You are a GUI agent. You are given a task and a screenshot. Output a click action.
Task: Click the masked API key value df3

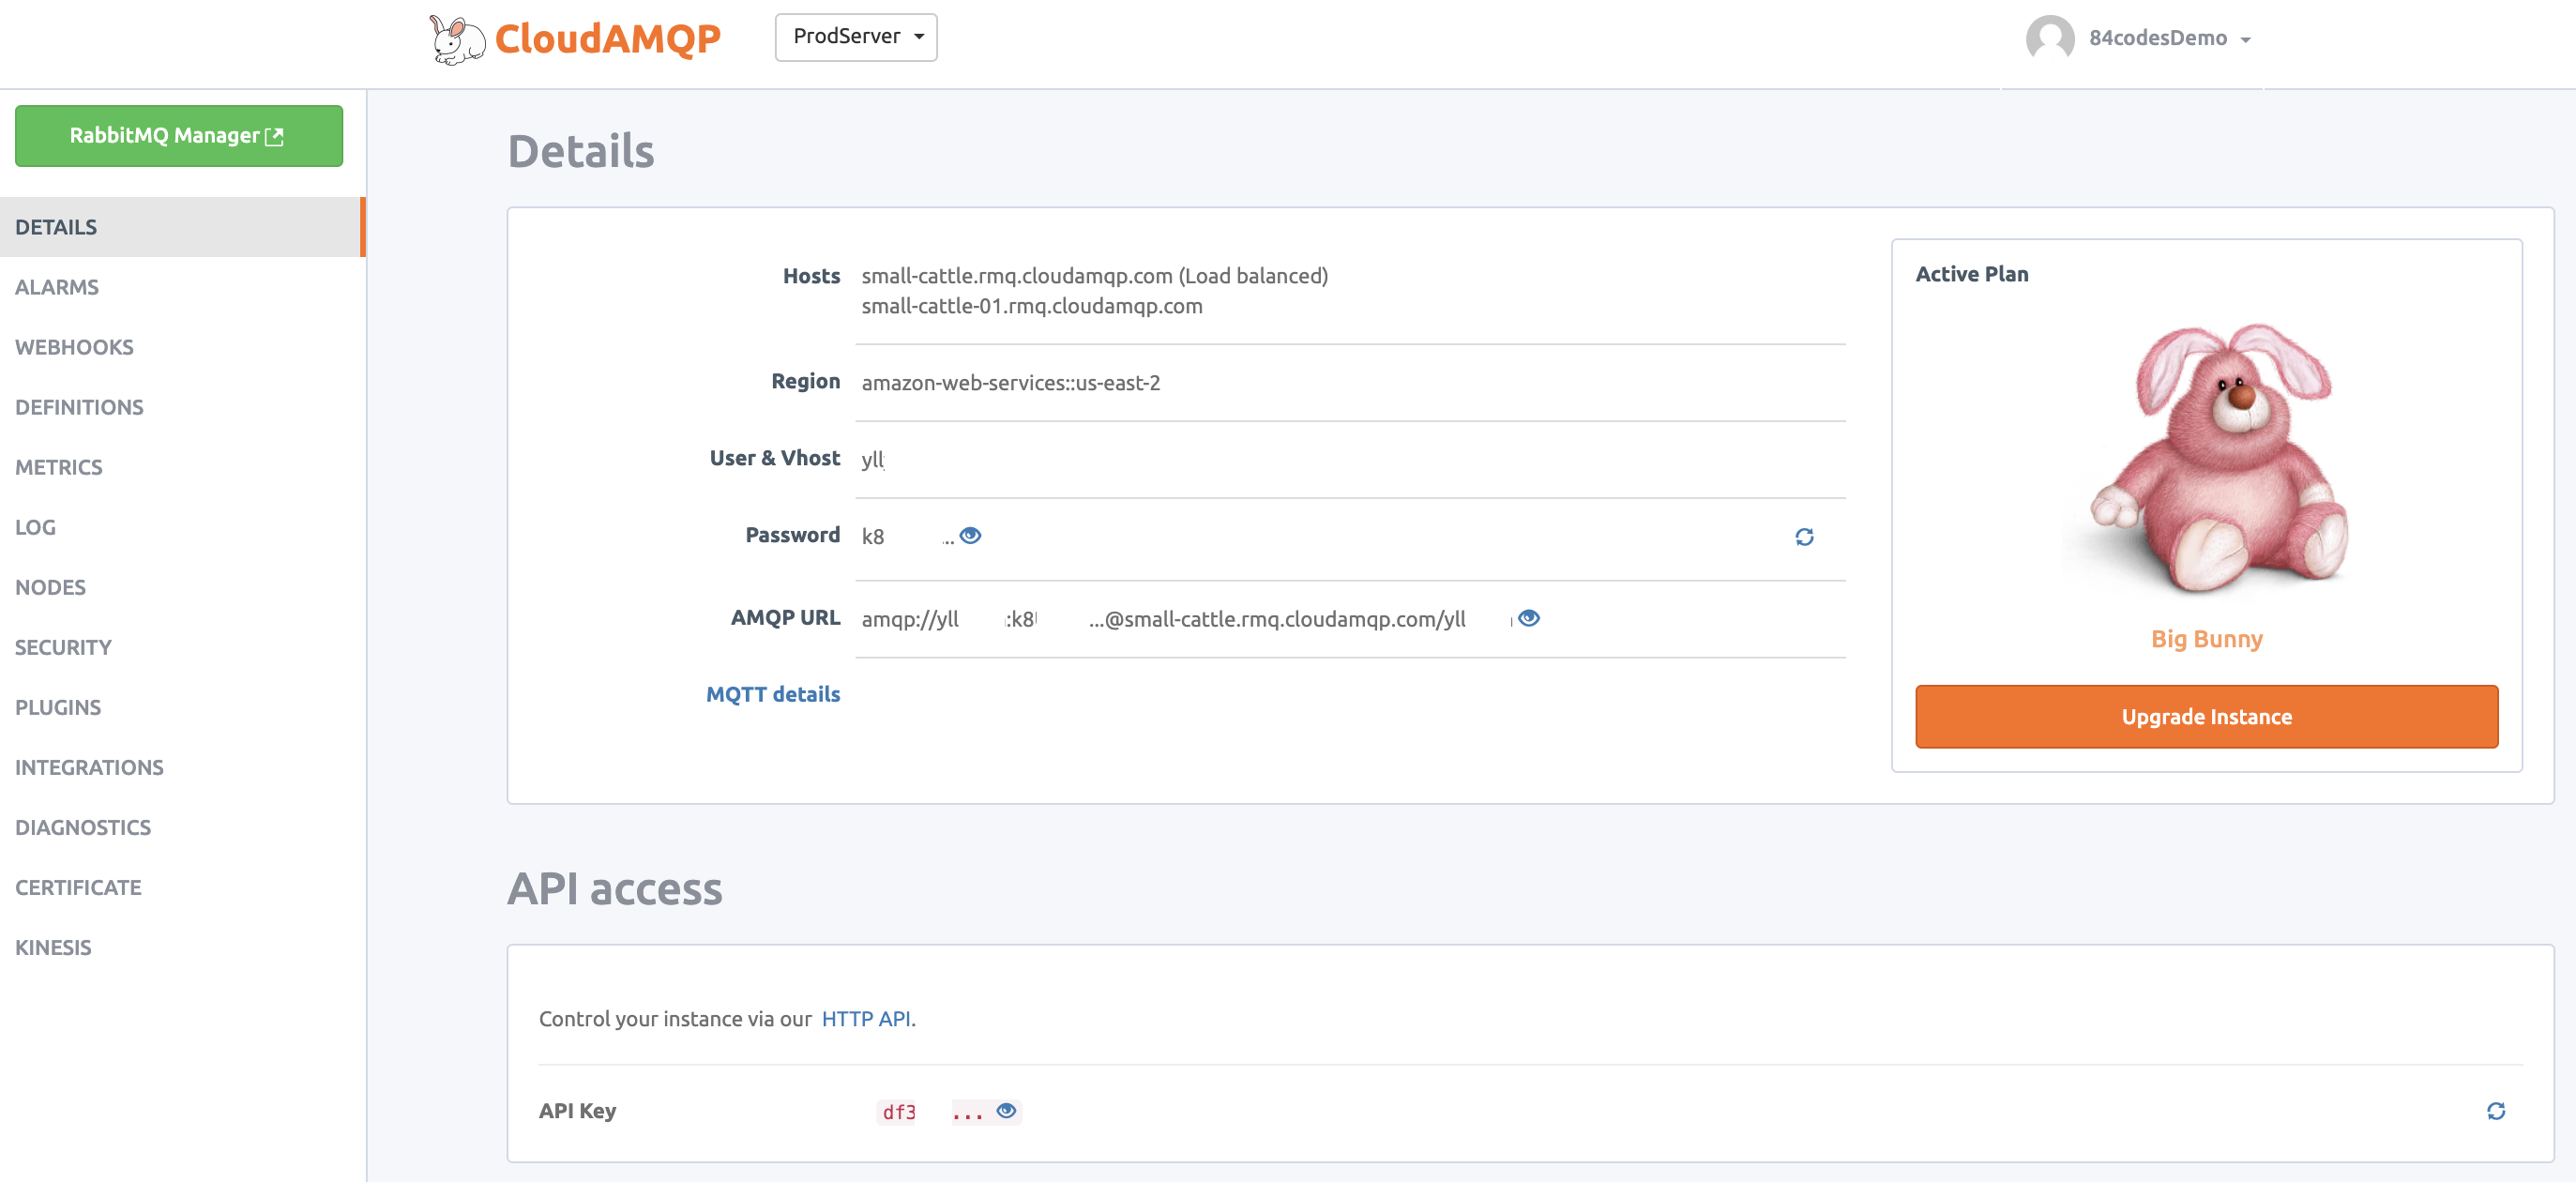coord(898,1112)
